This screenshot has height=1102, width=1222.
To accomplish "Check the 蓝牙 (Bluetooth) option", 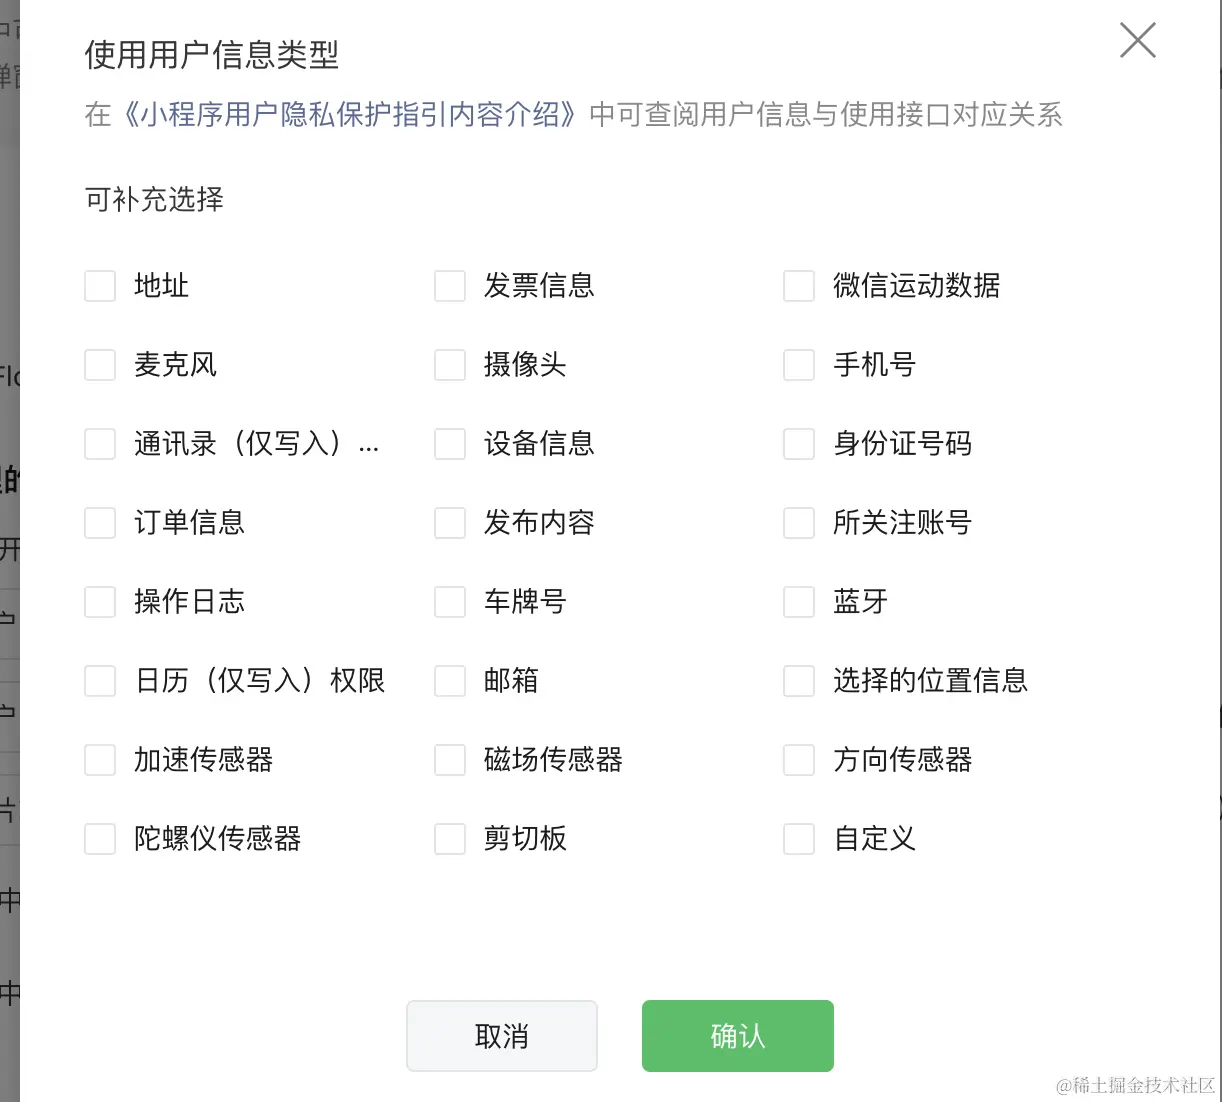I will [799, 601].
